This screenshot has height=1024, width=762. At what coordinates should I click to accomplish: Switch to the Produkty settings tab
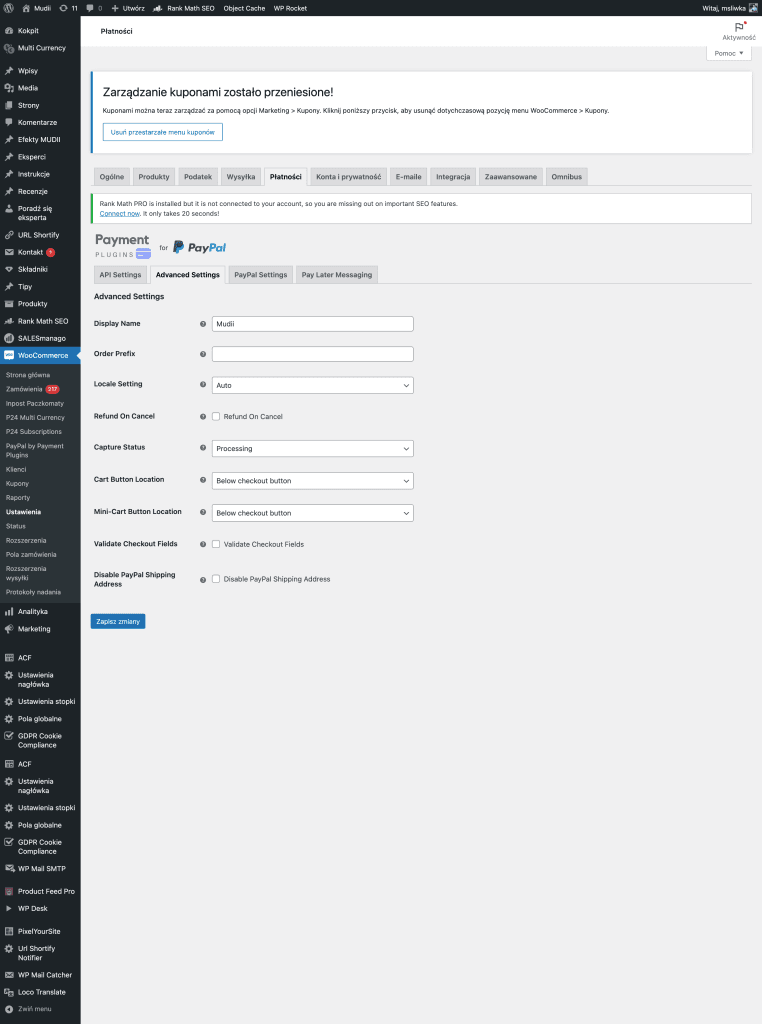154,177
